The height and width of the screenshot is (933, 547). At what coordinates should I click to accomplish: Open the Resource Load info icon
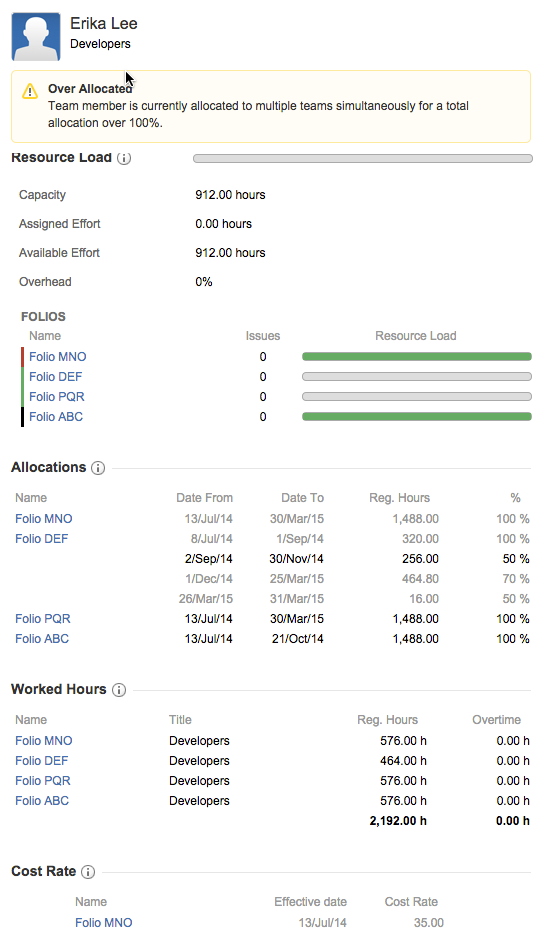tap(124, 158)
